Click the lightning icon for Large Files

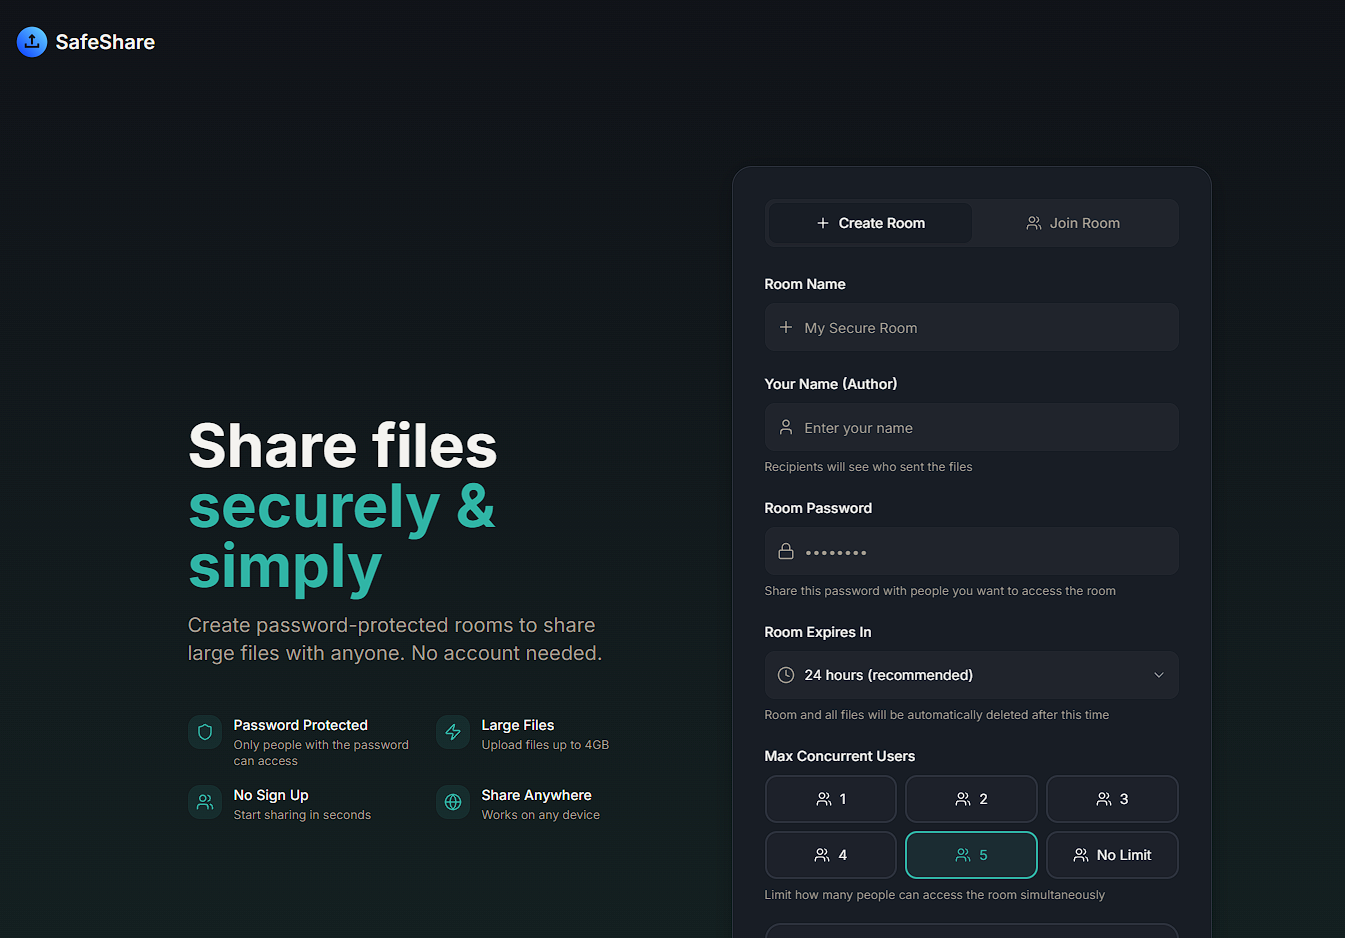click(453, 732)
